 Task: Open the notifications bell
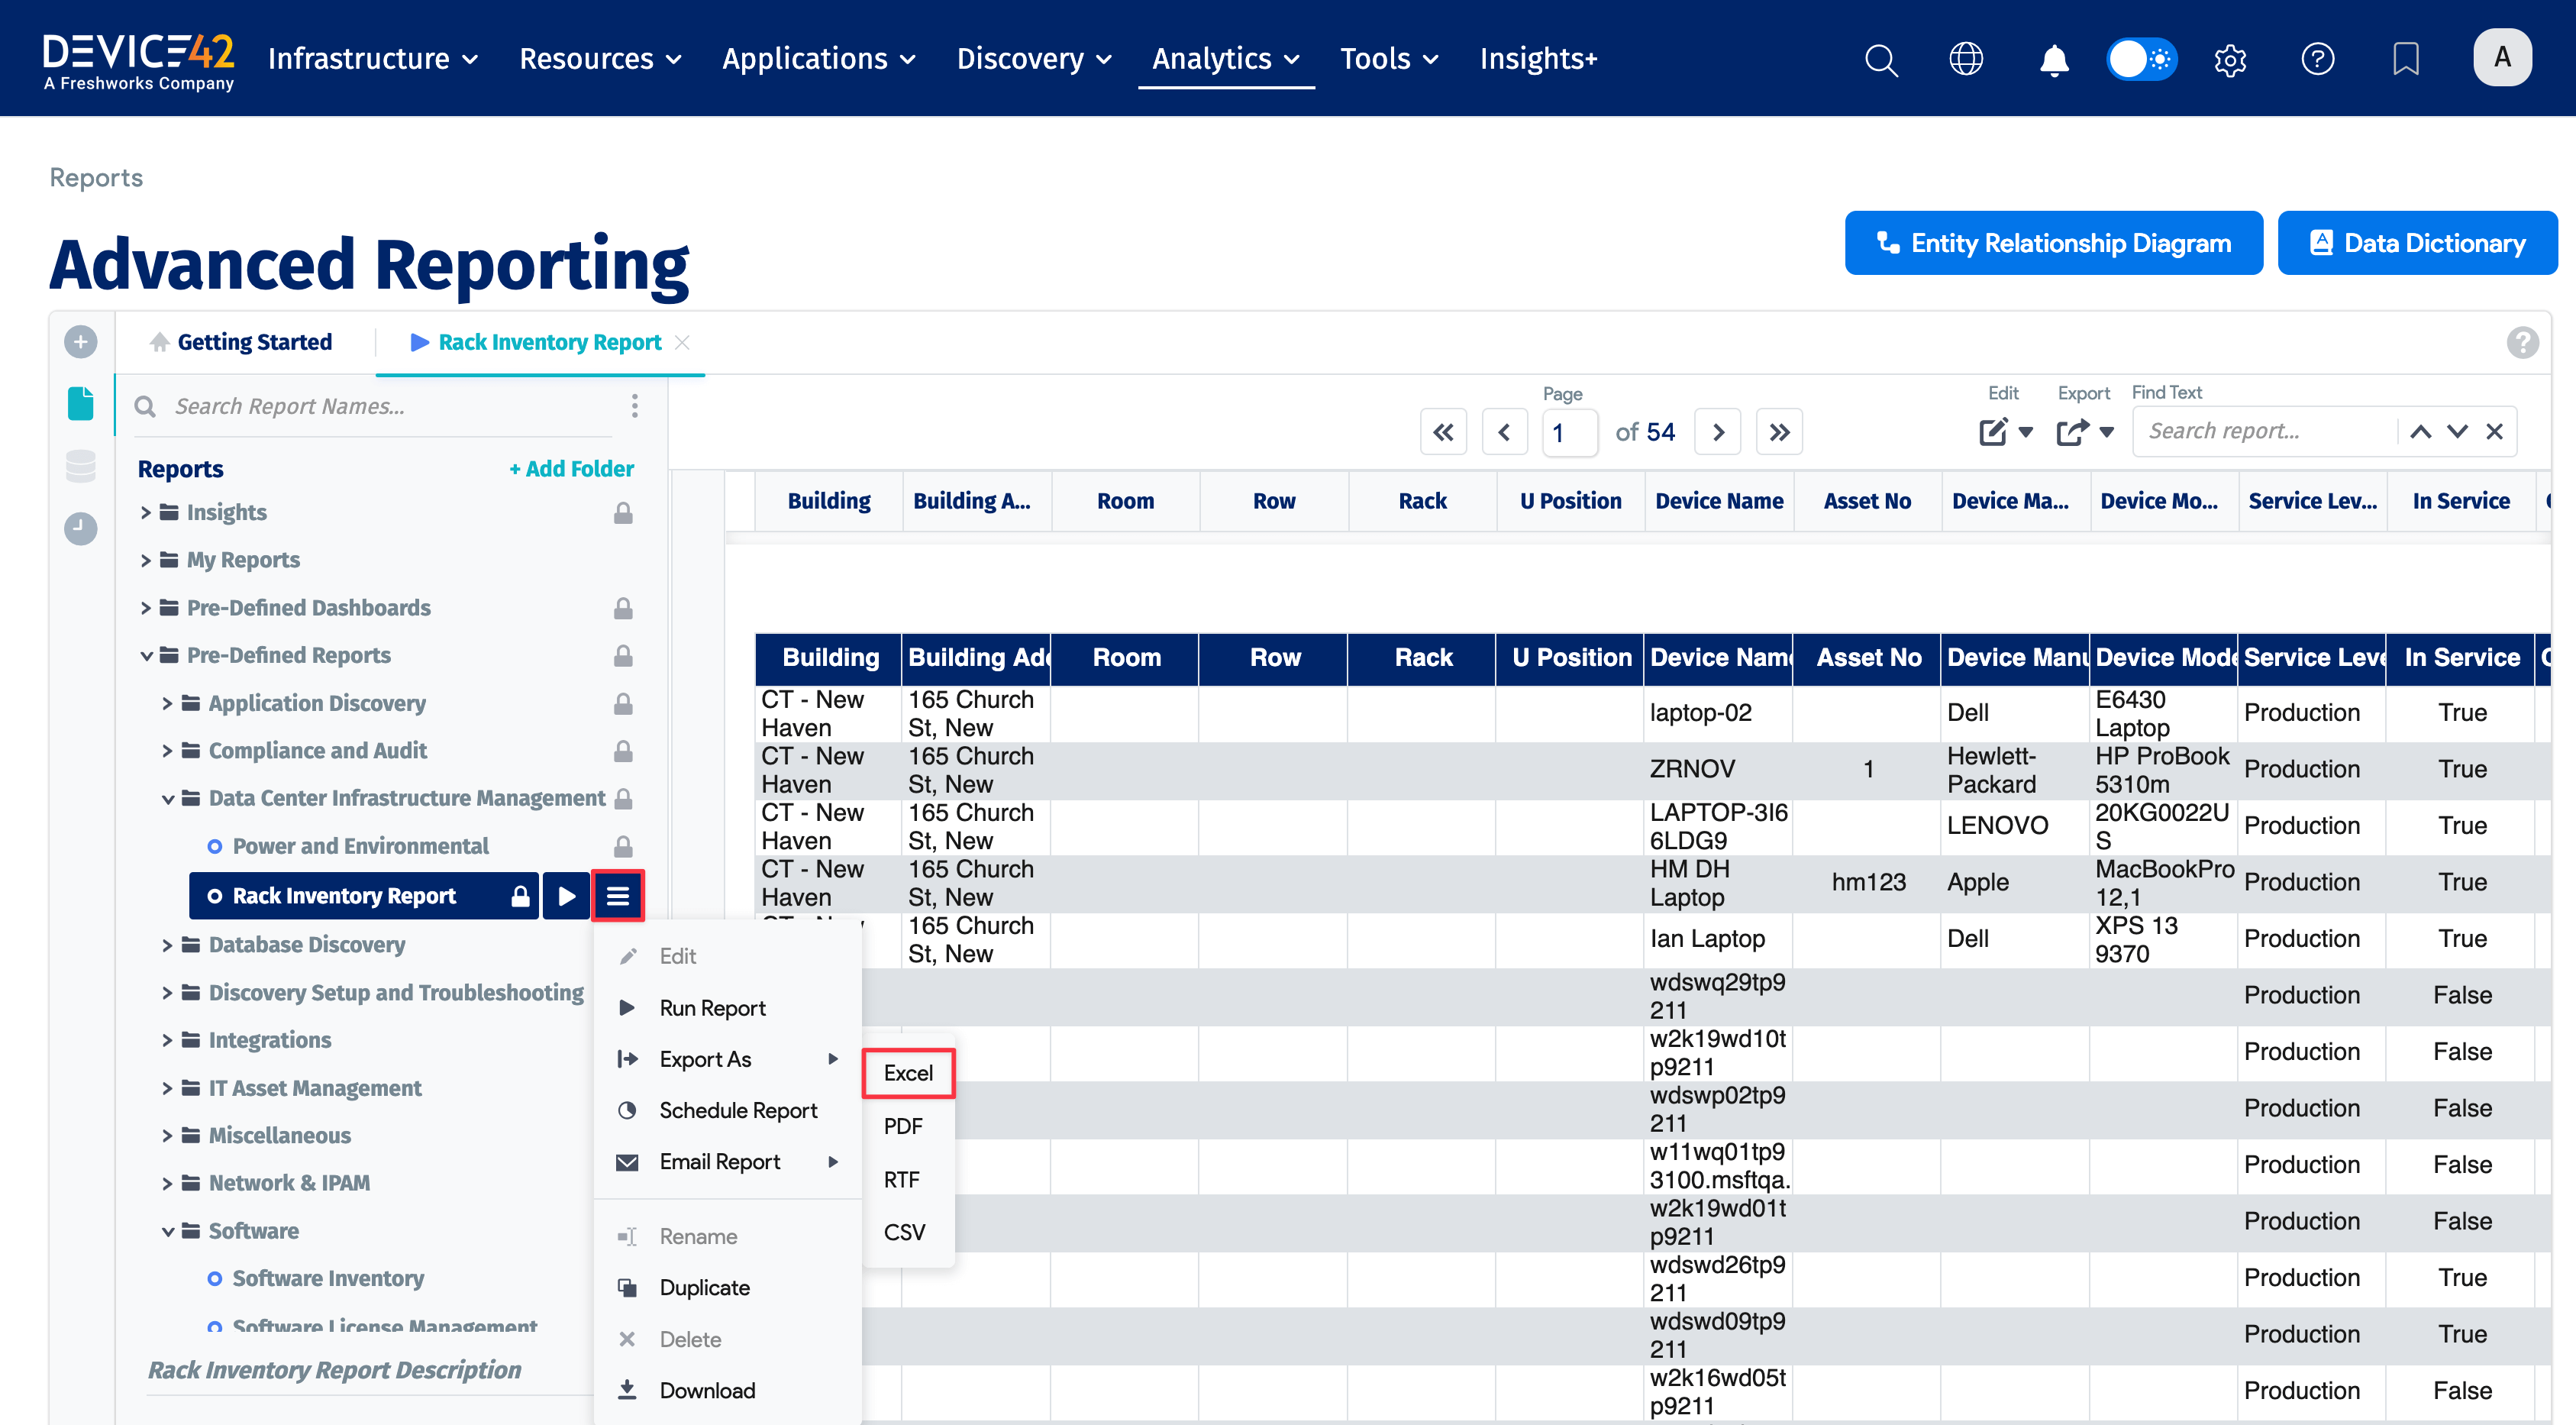coord(2054,59)
